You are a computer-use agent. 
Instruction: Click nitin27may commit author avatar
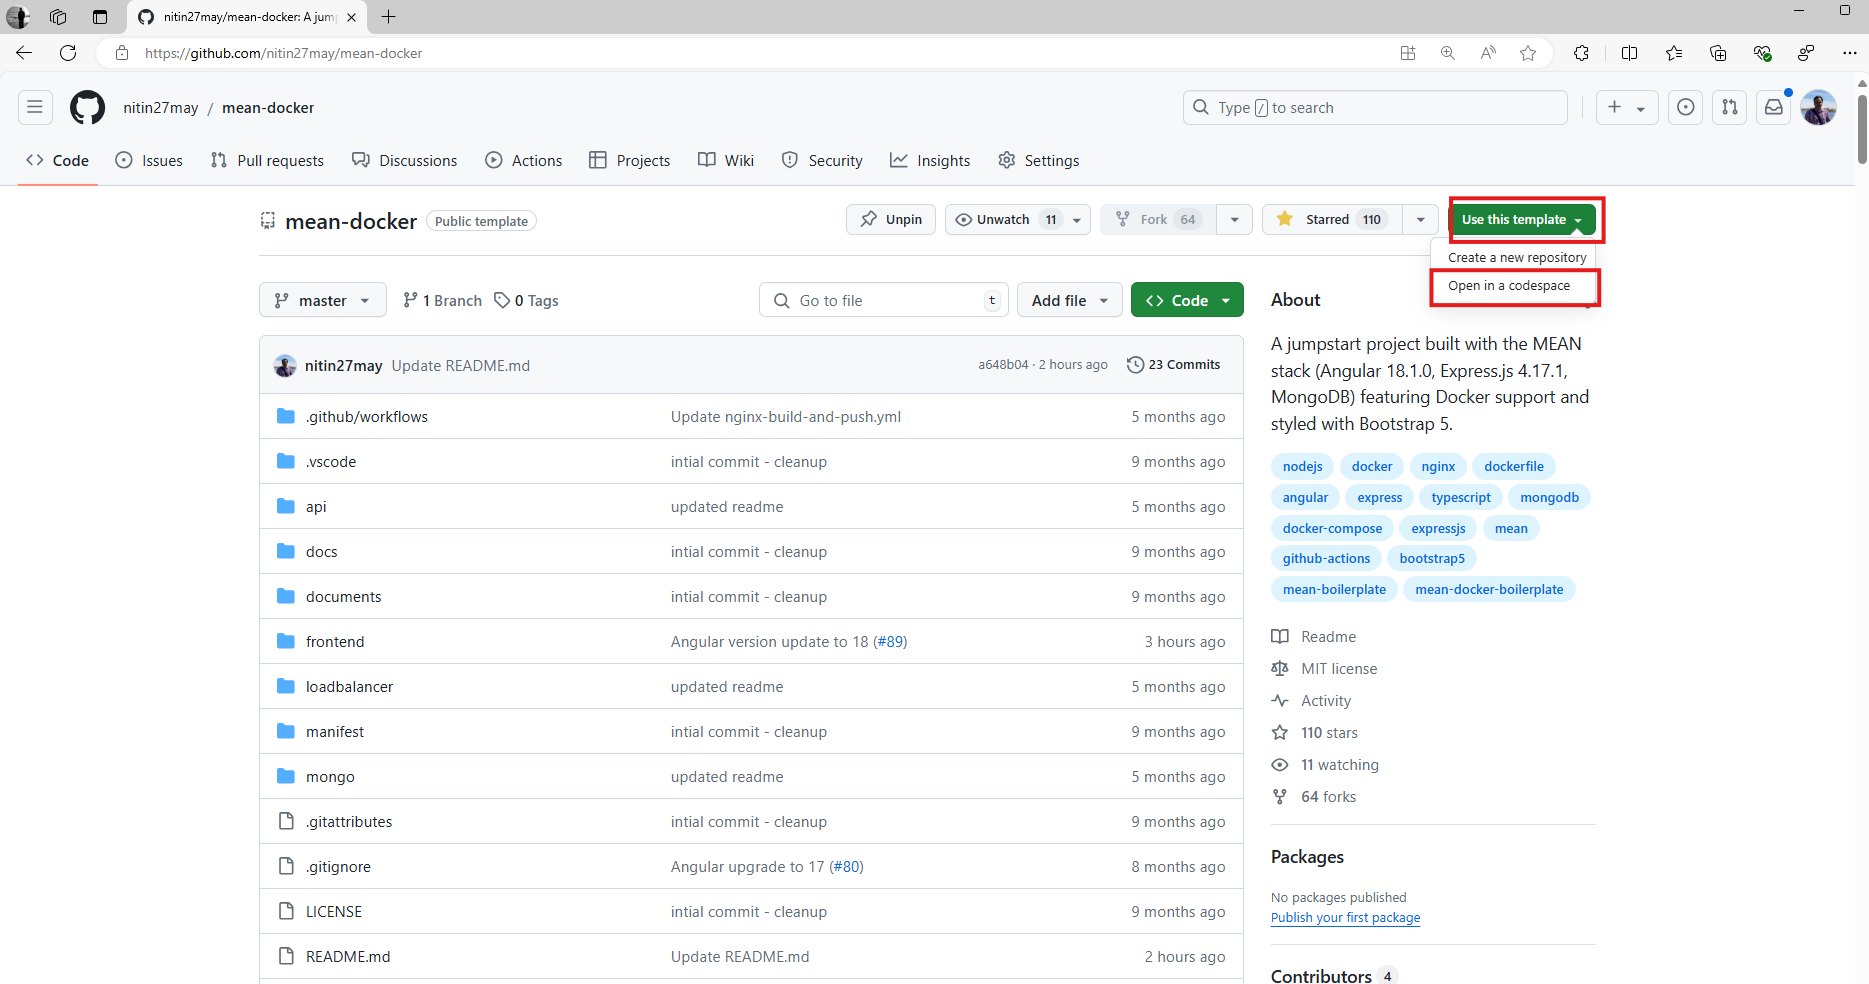[x=285, y=365]
